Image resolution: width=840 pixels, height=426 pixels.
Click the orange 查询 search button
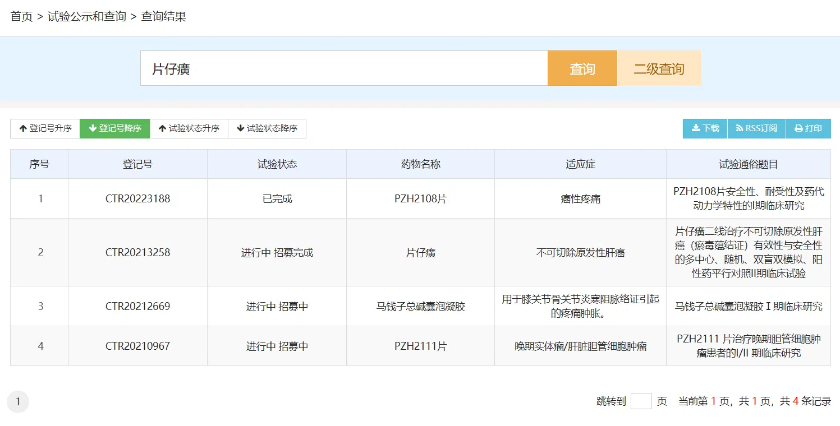[582, 69]
